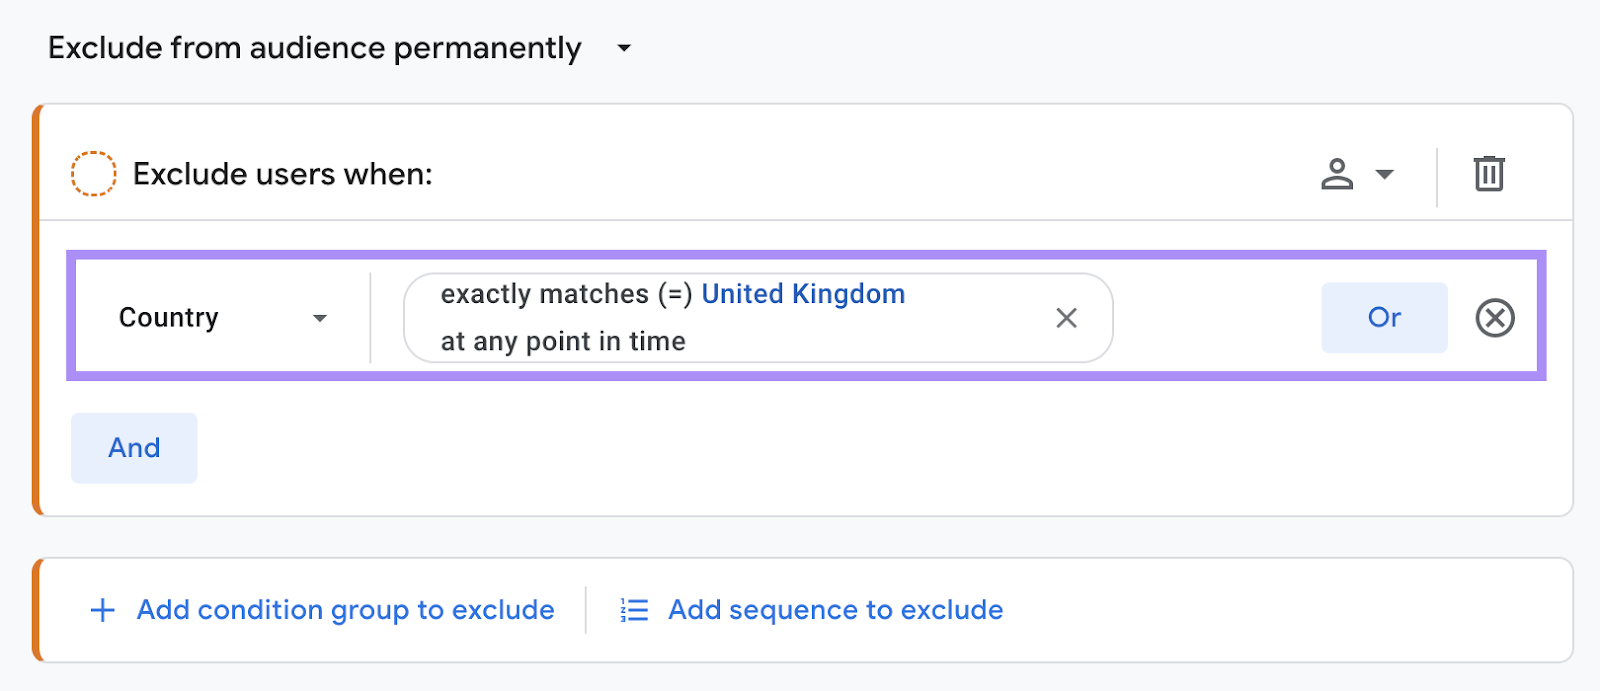Remove the Country condition via circled X icon

(1495, 318)
